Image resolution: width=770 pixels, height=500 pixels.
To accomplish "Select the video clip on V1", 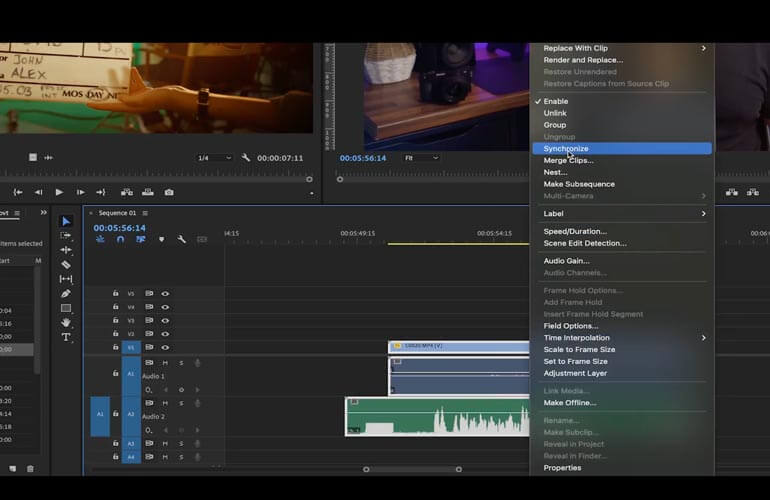I will coord(459,347).
